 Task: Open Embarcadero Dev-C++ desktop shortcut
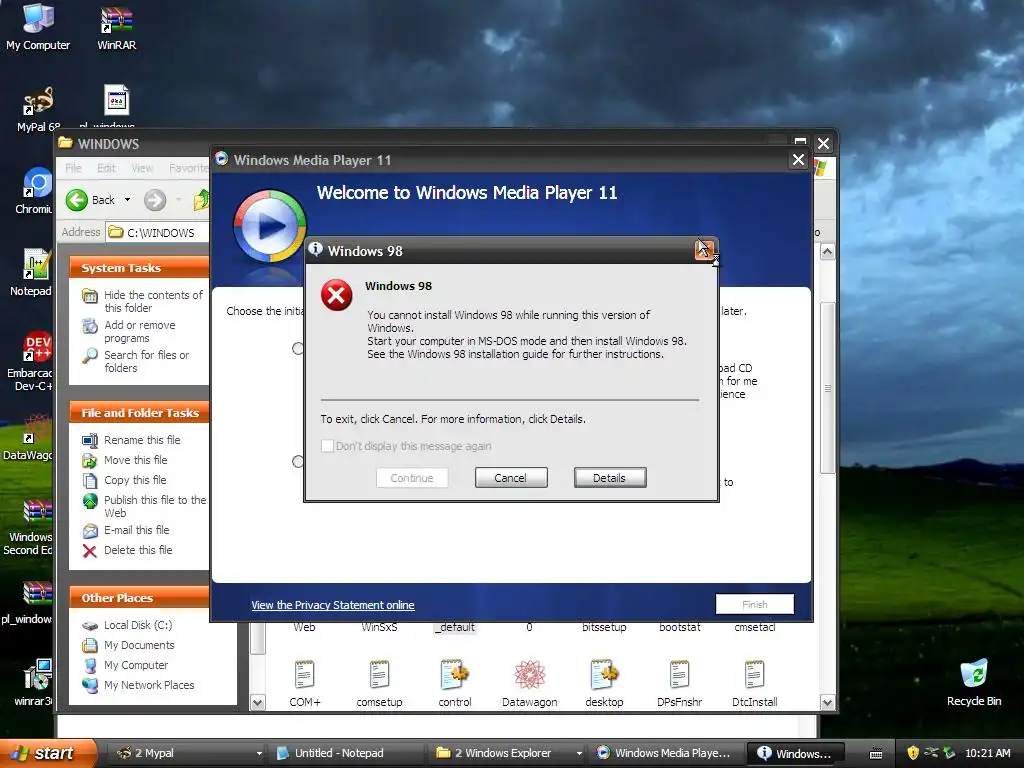tap(31, 360)
